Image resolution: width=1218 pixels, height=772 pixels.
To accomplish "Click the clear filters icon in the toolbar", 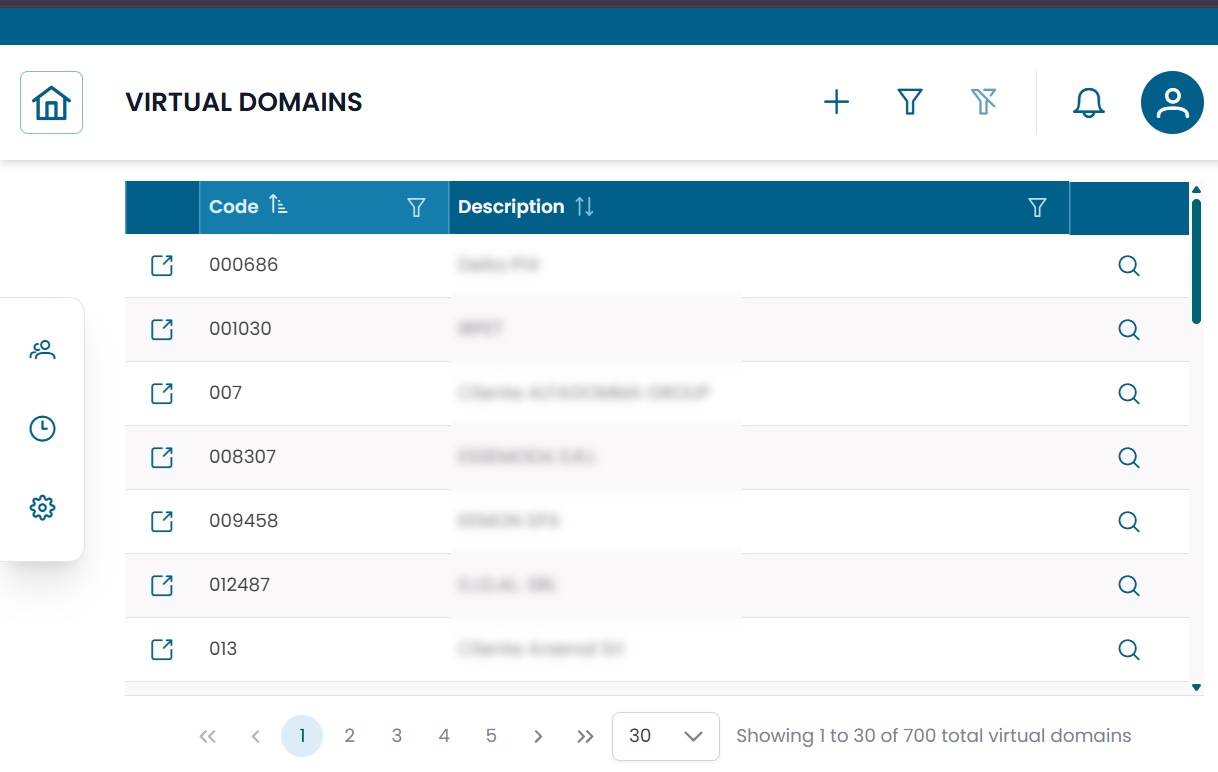I will point(984,102).
